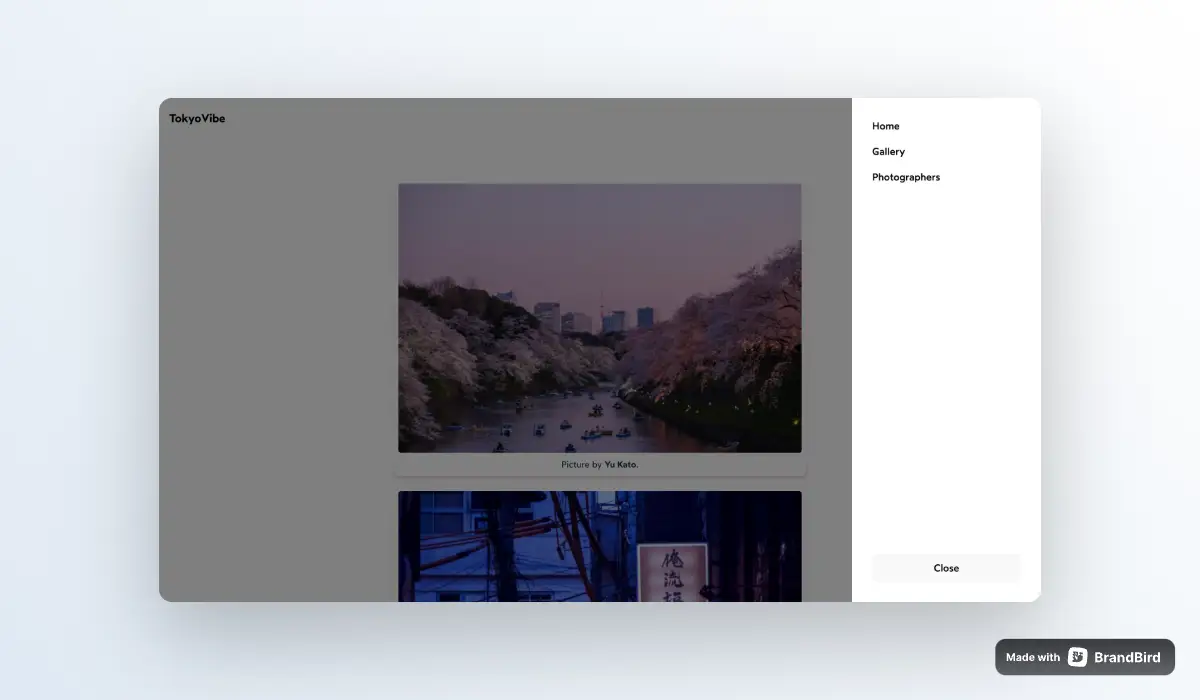Click the TokyoVibe logo

(197, 118)
